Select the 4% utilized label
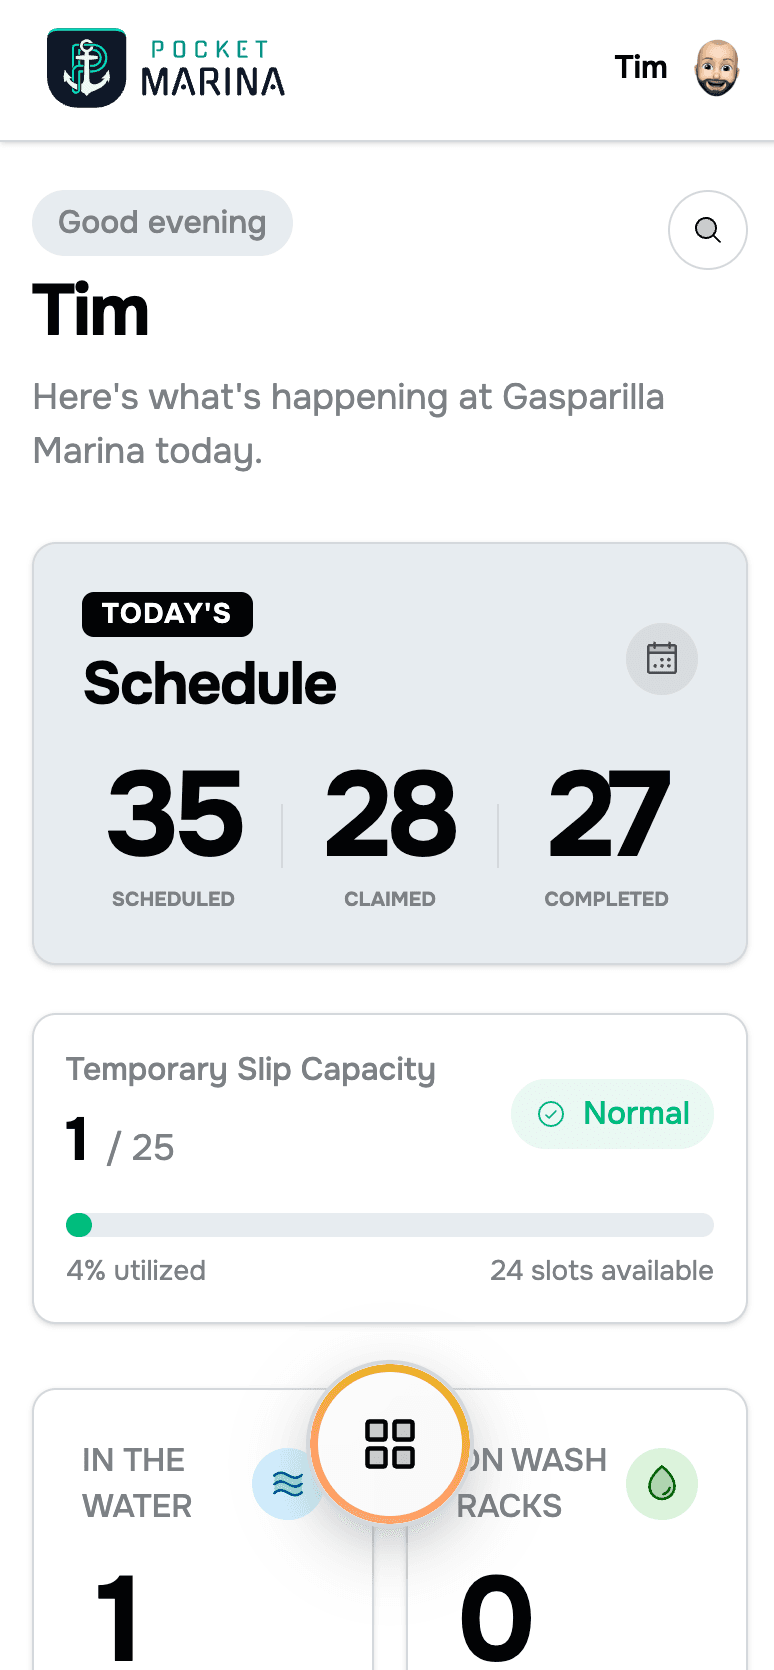This screenshot has width=774, height=1670. coord(135,1271)
